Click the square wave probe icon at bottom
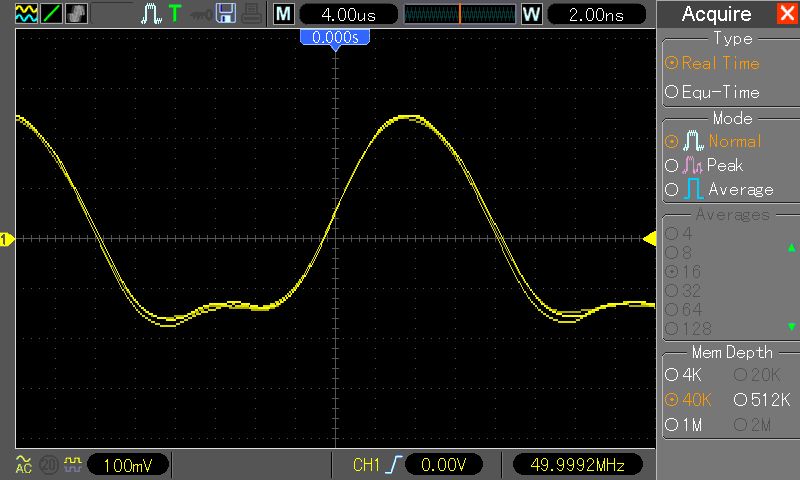Viewport: 800px width, 480px height. point(73,464)
